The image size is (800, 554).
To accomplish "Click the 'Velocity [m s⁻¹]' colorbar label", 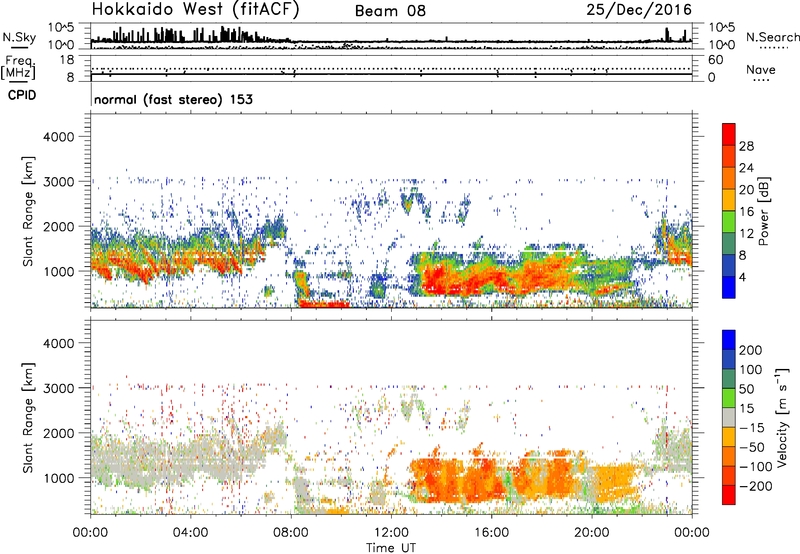I will pos(782,417).
